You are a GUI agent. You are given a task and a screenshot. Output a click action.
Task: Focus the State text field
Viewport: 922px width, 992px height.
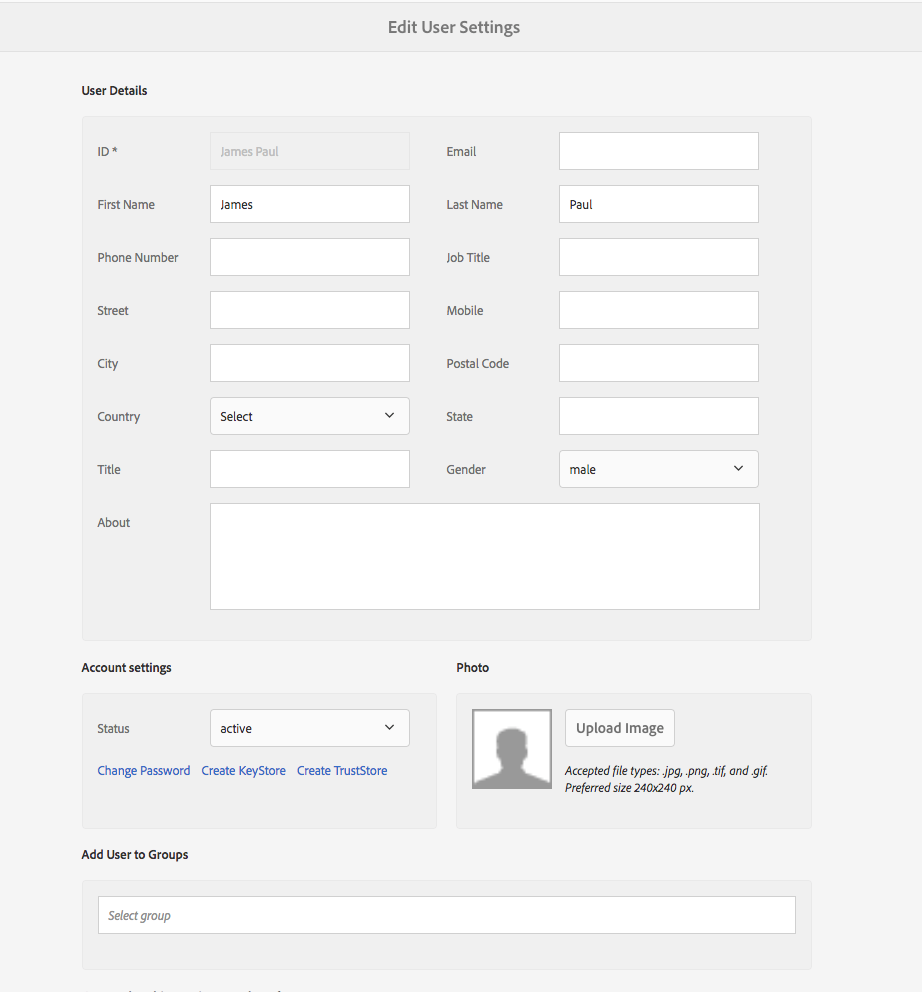pos(658,416)
